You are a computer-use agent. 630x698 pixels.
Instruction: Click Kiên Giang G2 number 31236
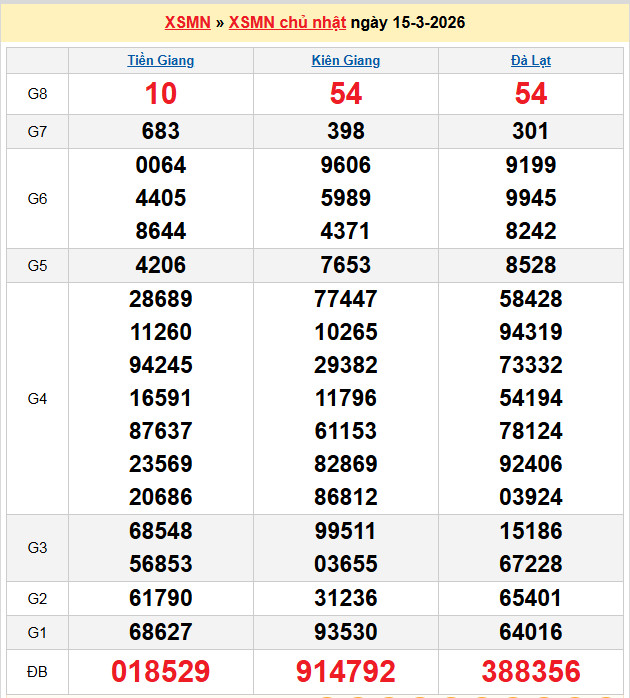click(x=346, y=598)
